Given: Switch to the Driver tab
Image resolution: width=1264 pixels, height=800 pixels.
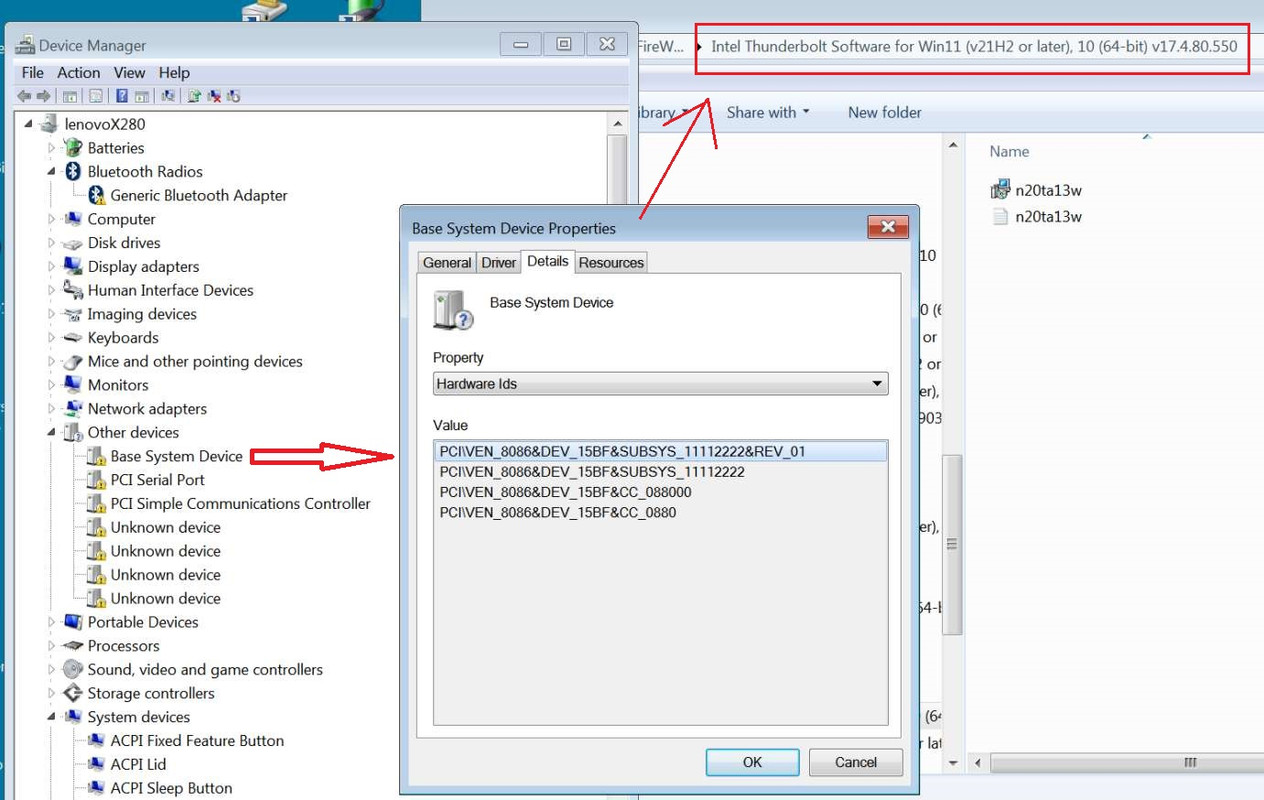Looking at the screenshot, I should click(x=499, y=263).
